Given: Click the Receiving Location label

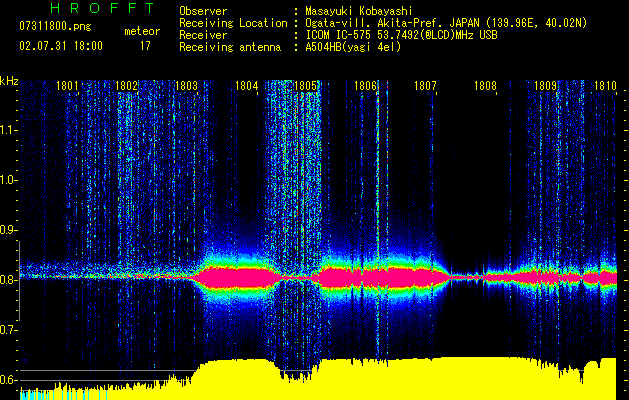Looking at the screenshot, I should (x=233, y=23).
